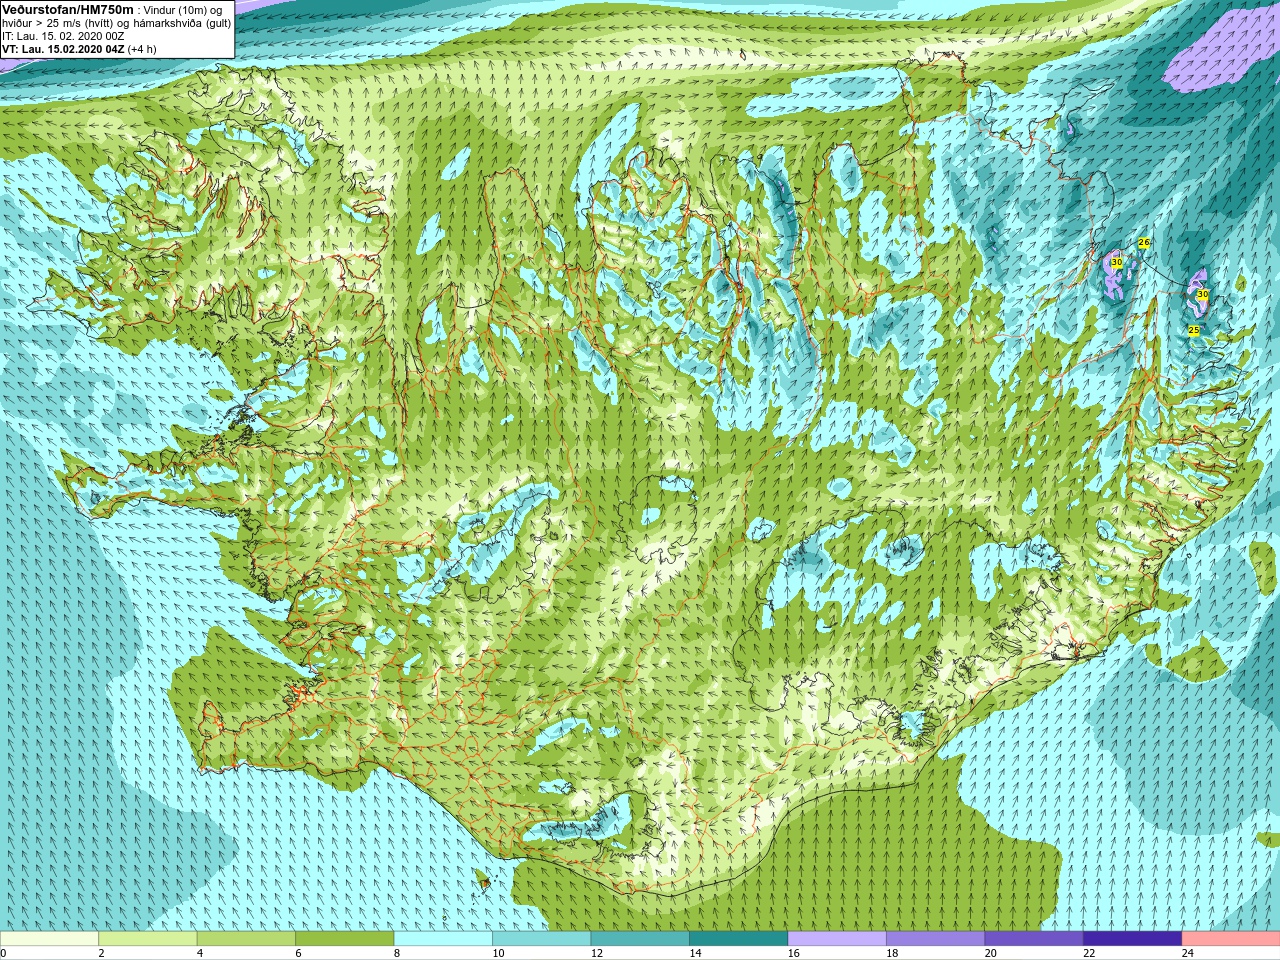
Task: Click the legend scale number 20
Action: tap(990, 953)
